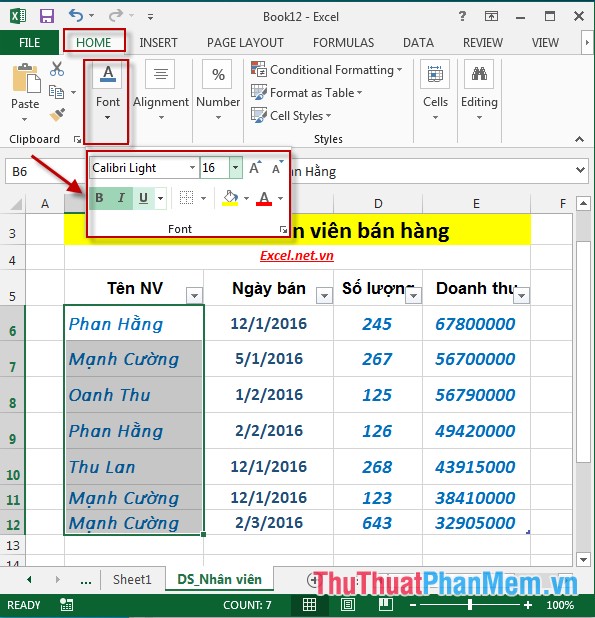Expand the formula bar chevron
The height and width of the screenshot is (618, 595).
[x=580, y=170]
